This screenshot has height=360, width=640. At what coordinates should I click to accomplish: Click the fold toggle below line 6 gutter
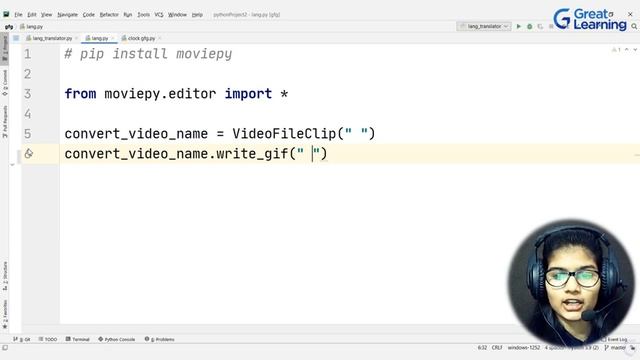click(12, 165)
